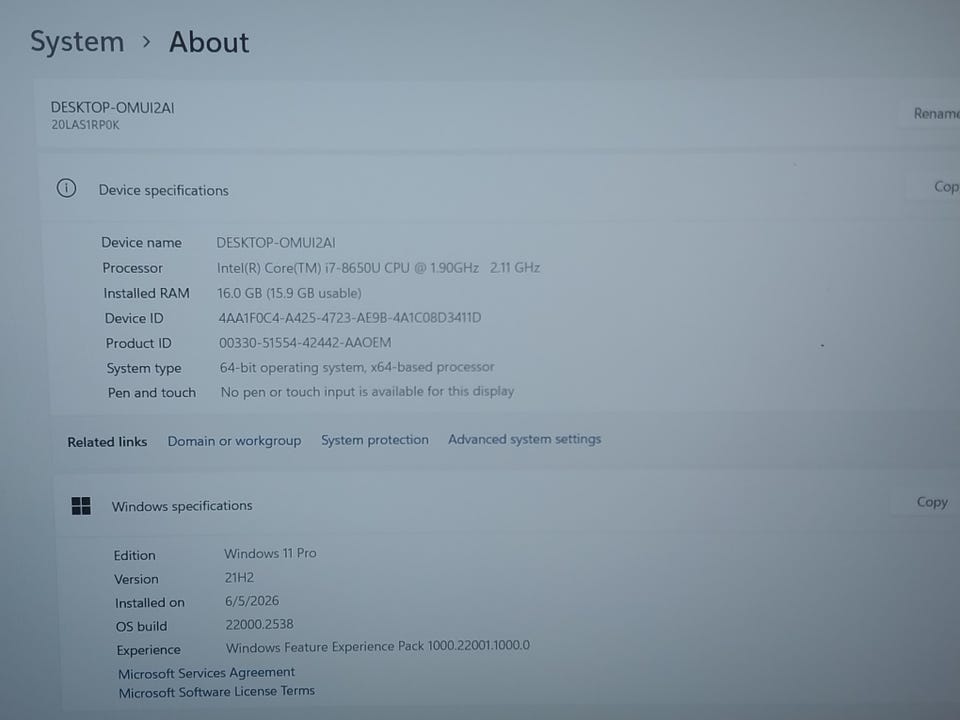Click the Product ID value text
Screen dimensions: 960x720
[x=305, y=342]
